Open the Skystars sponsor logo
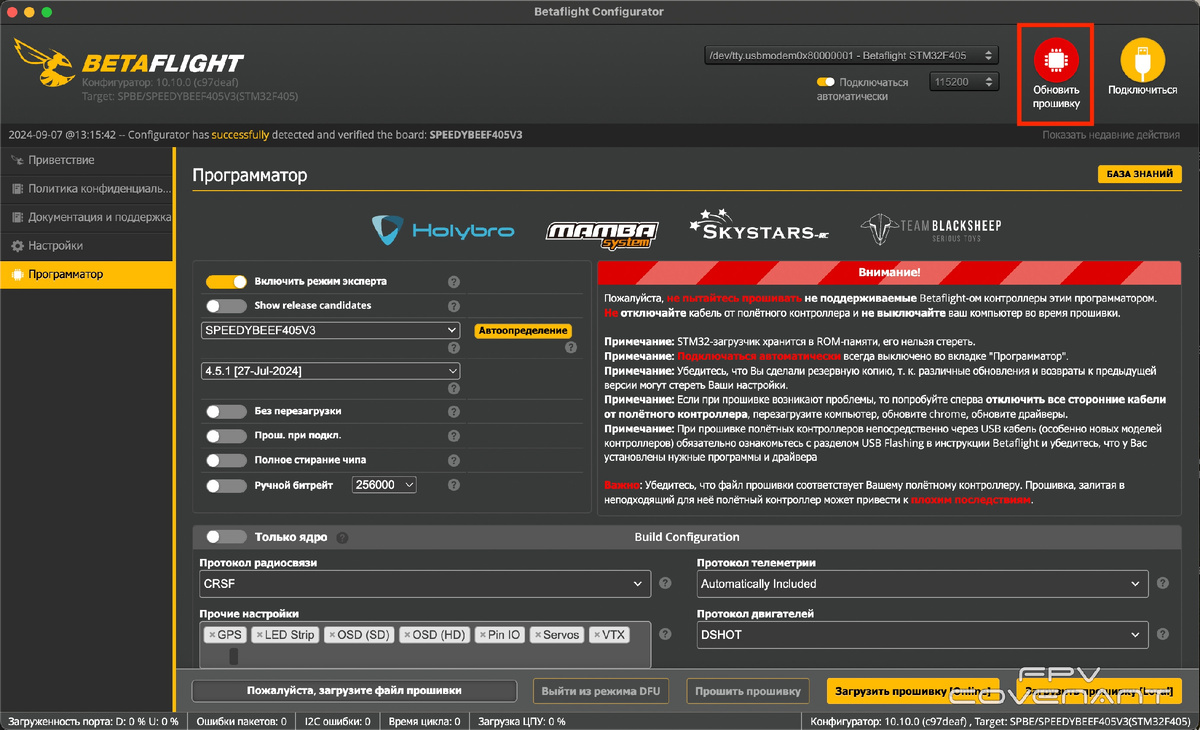This screenshot has height=730, width=1200. [759, 226]
